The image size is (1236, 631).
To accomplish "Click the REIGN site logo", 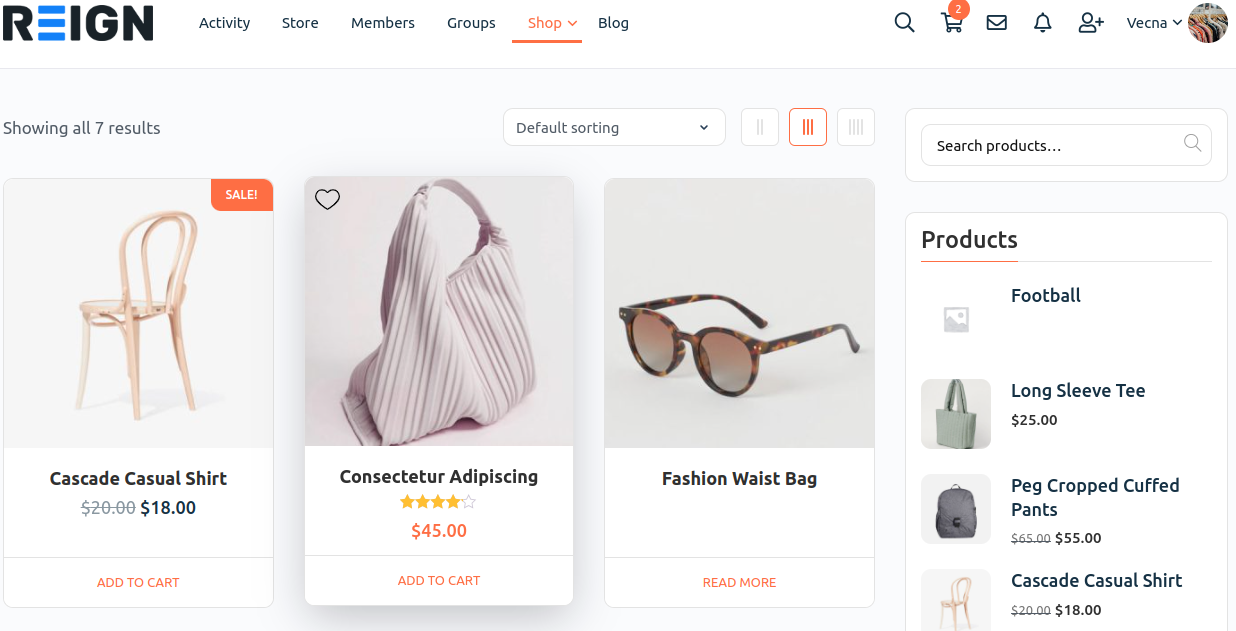I will pyautogui.click(x=78, y=22).
